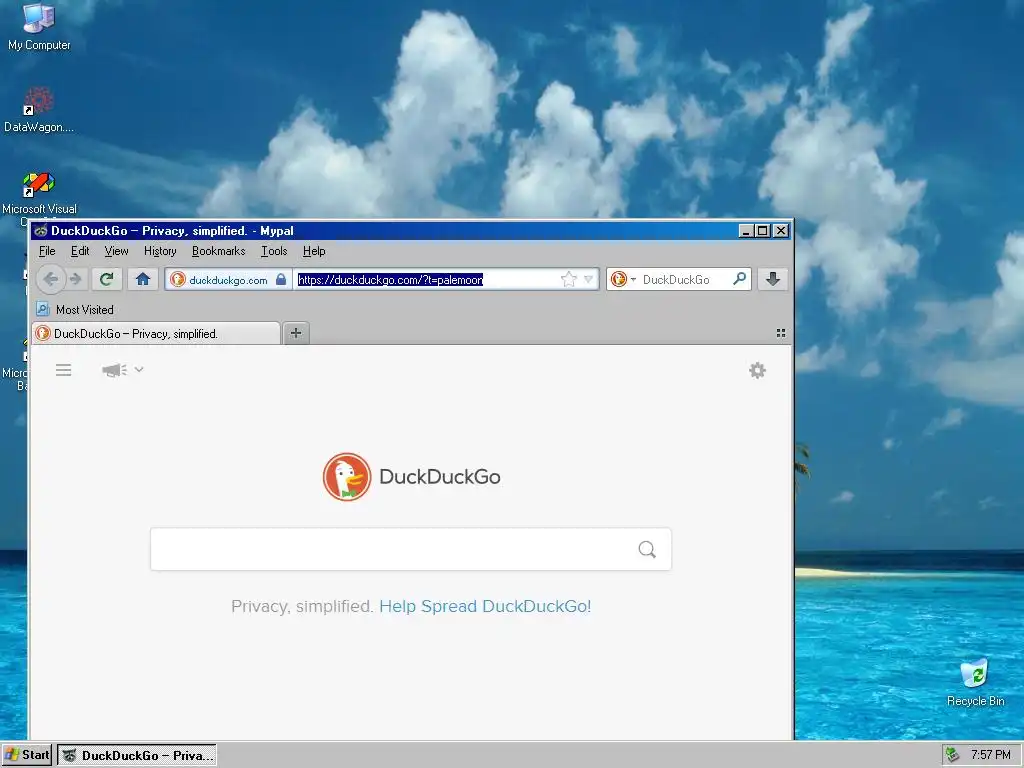The image size is (1024, 768).
Task: Choose search engine via DuckDuckGo icon dropdown
Action: pos(622,280)
